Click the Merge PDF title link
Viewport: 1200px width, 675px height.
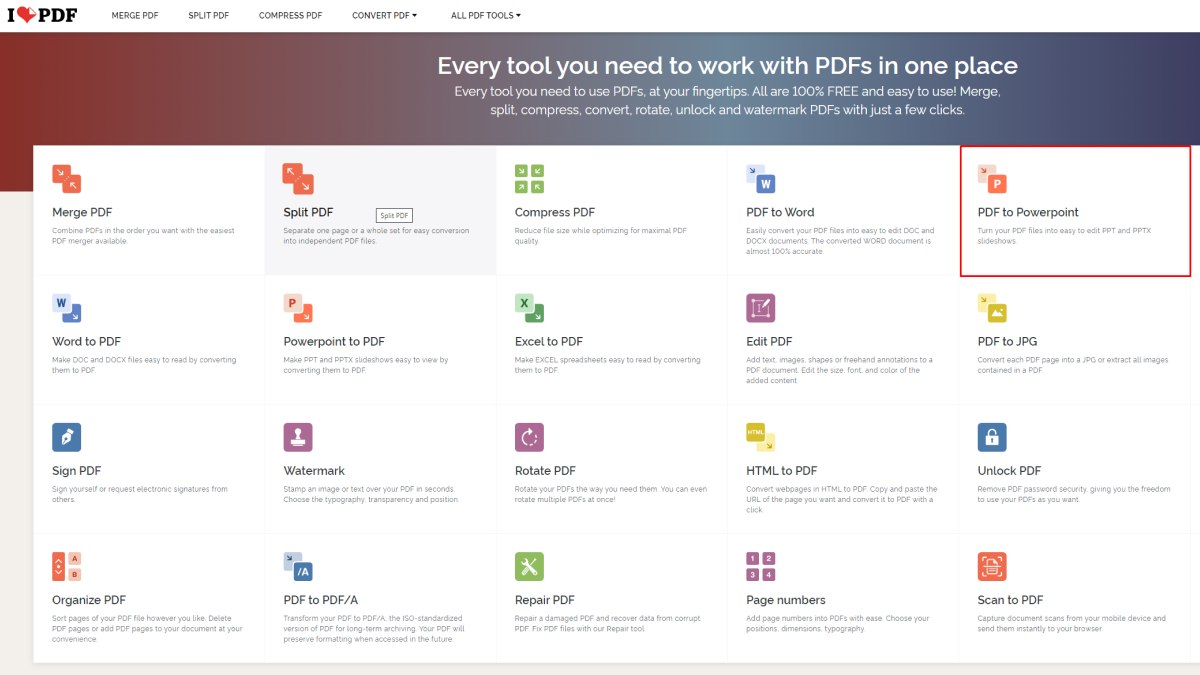(x=82, y=212)
